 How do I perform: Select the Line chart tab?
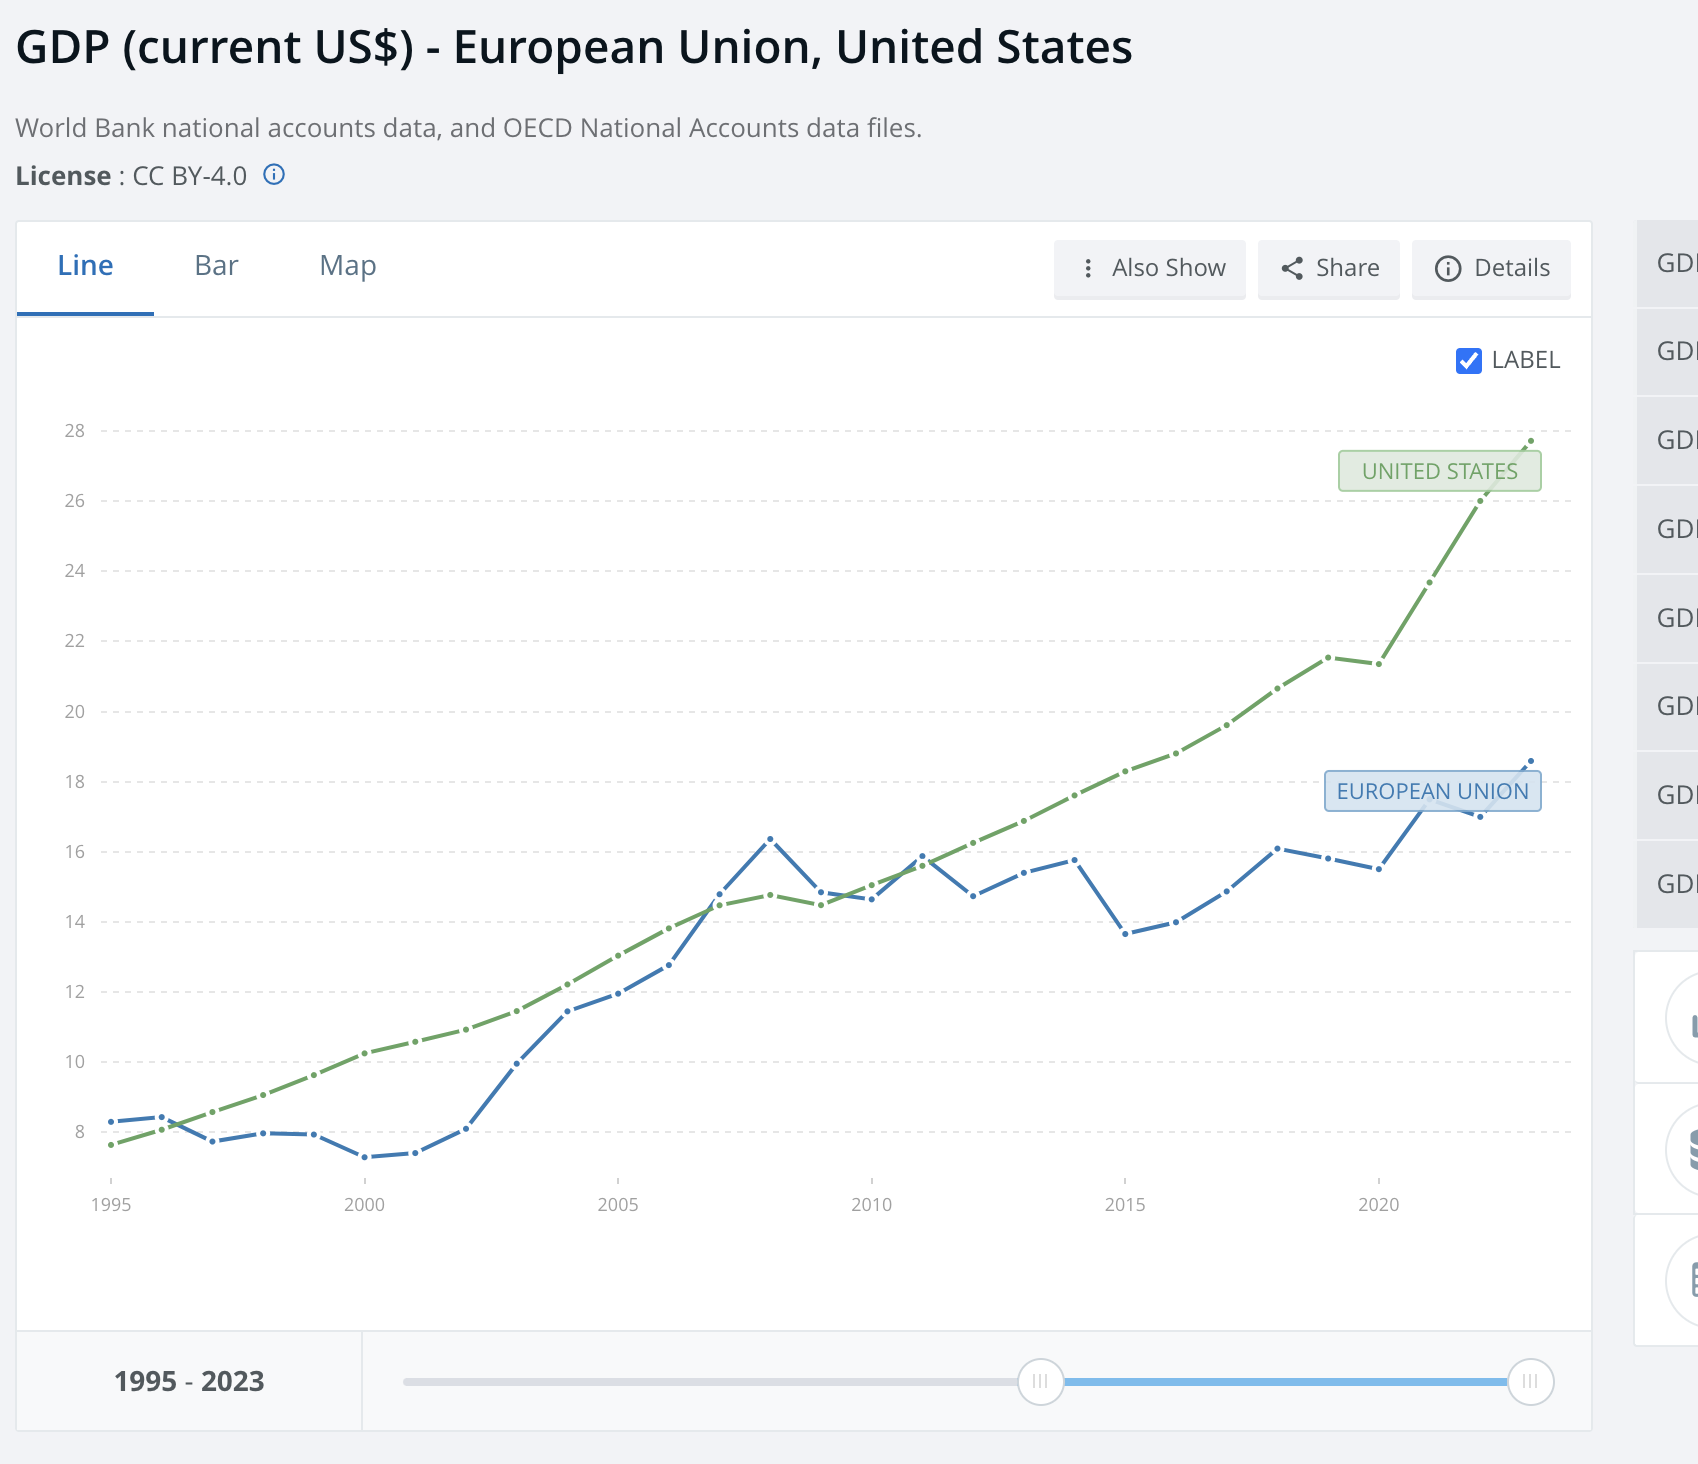(85, 265)
